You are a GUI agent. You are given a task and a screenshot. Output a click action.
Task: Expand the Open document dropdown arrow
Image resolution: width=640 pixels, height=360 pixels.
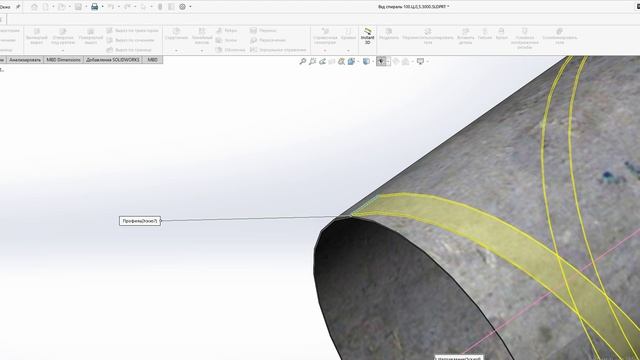point(70,7)
